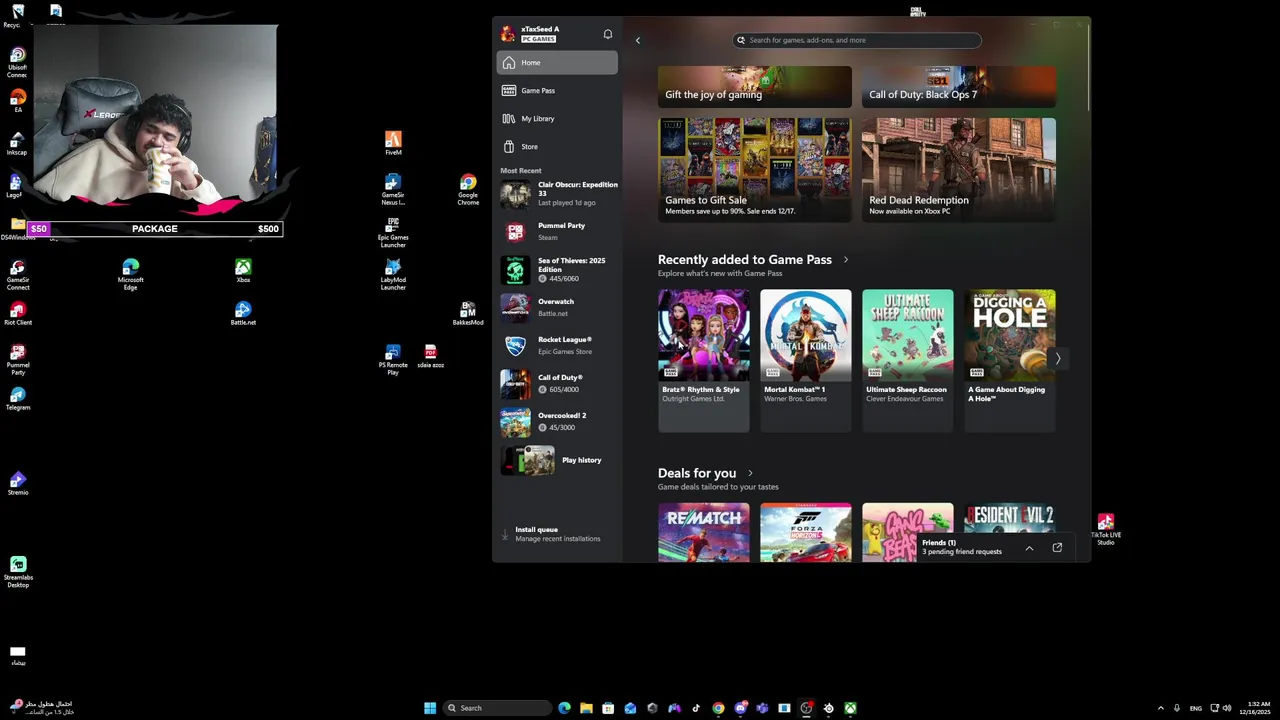The width and height of the screenshot is (1280, 720).
Task: Open the Pummel Party desktop shortcut
Action: click(x=17, y=360)
